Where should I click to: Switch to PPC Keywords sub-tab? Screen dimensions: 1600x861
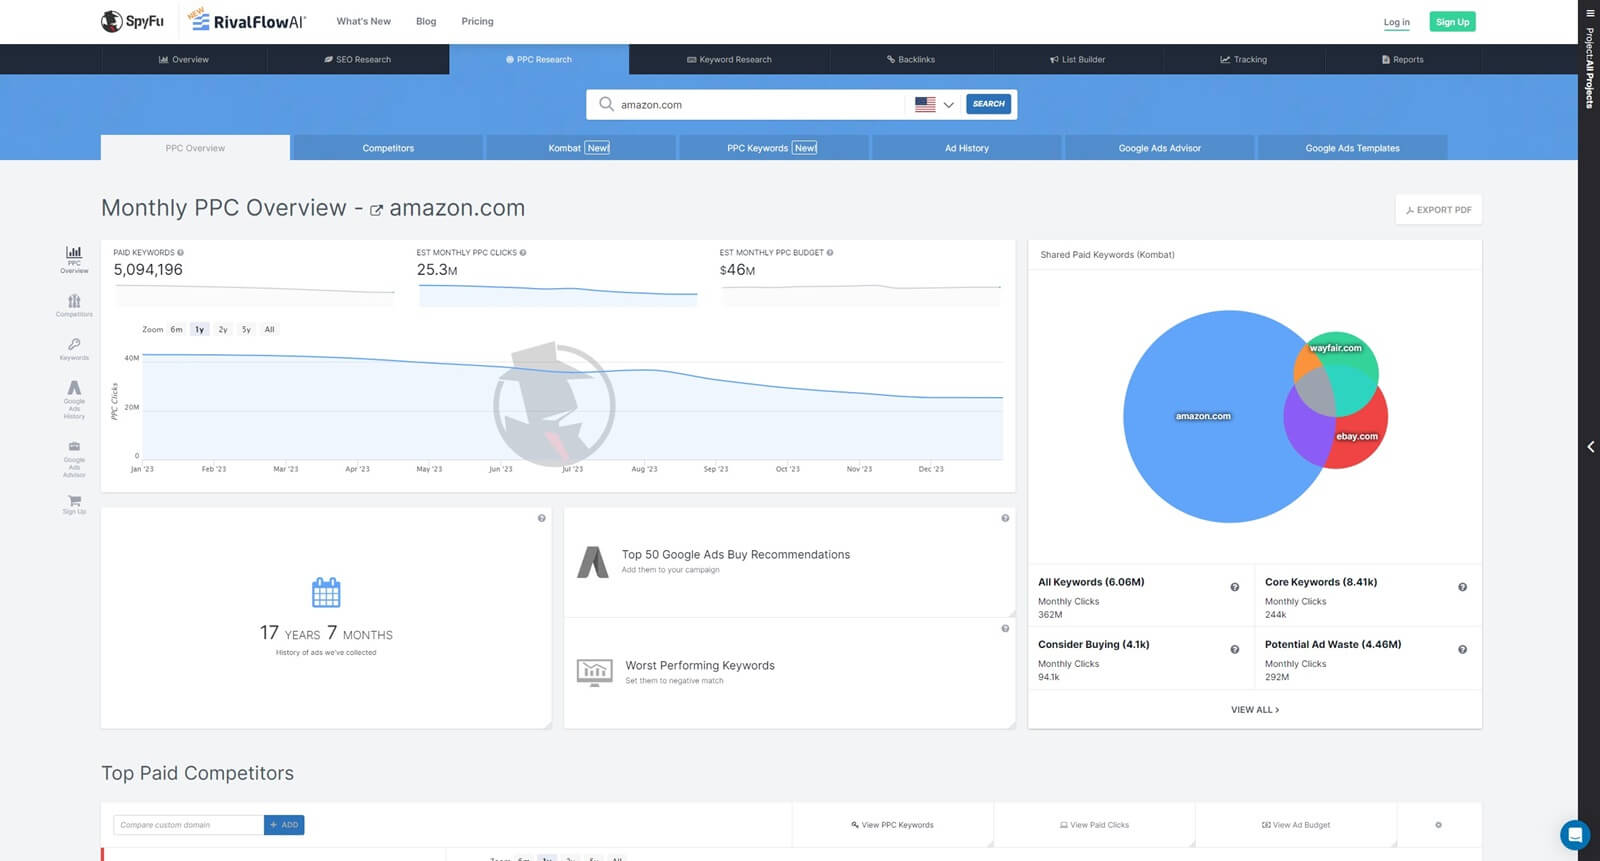pos(772,148)
